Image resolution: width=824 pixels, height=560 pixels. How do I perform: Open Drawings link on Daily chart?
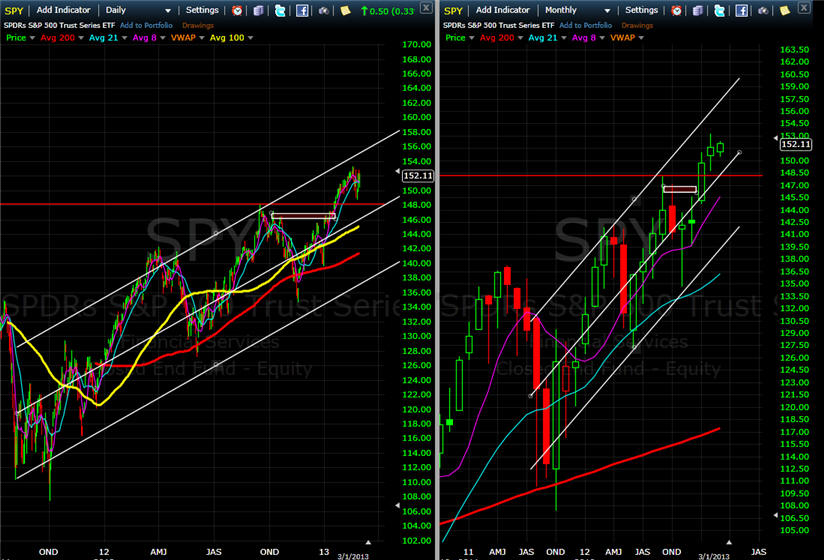(x=198, y=25)
